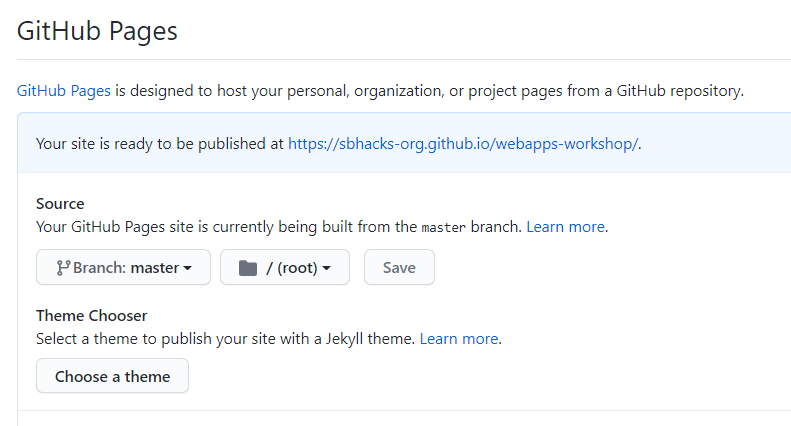Follow Learn more link about Jekyll themes
The image size is (791, 426).
point(459,338)
